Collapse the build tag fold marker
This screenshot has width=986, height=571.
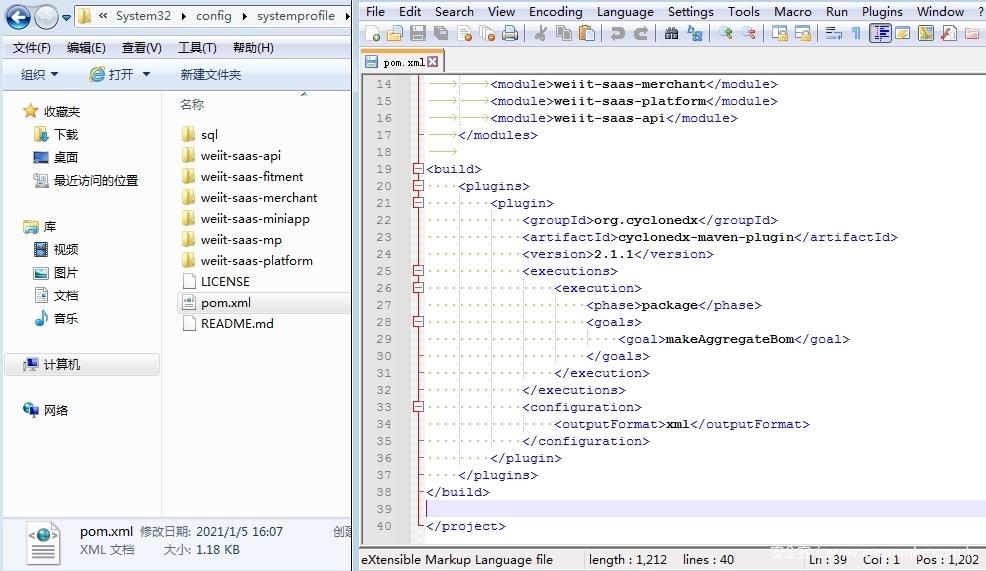pos(418,169)
